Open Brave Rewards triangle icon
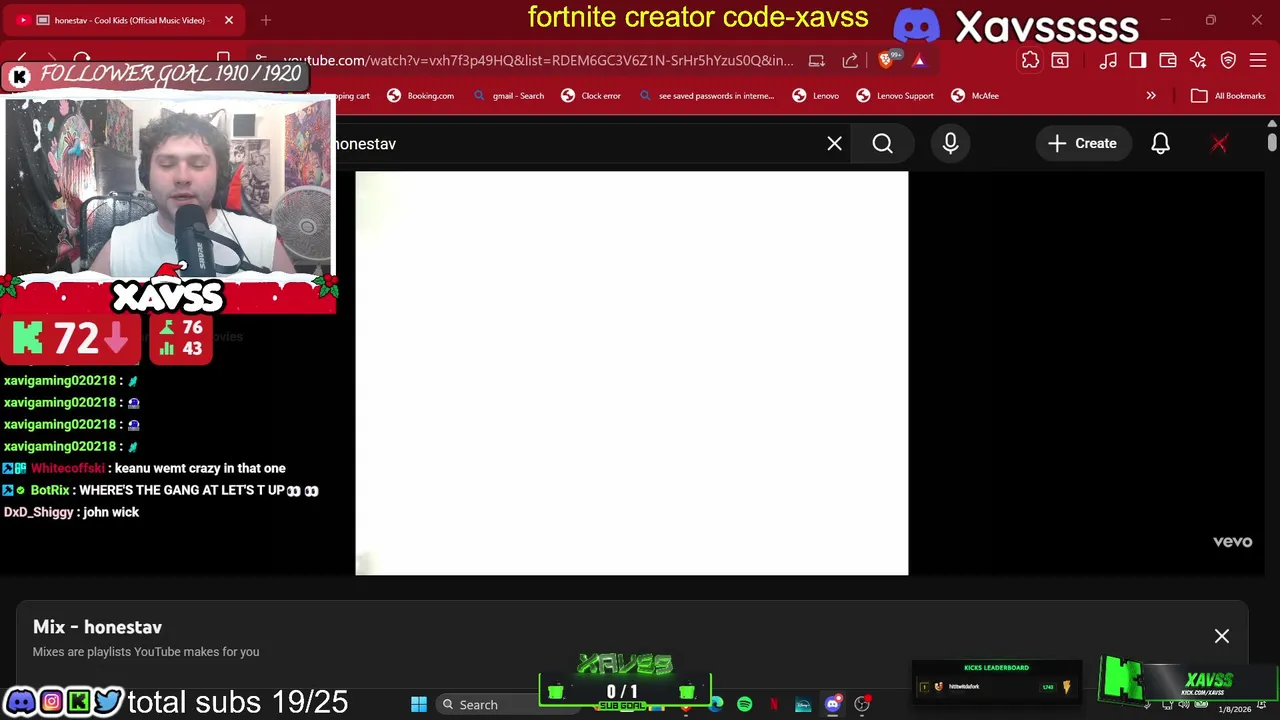Viewport: 1280px width, 720px height. pyautogui.click(x=919, y=61)
